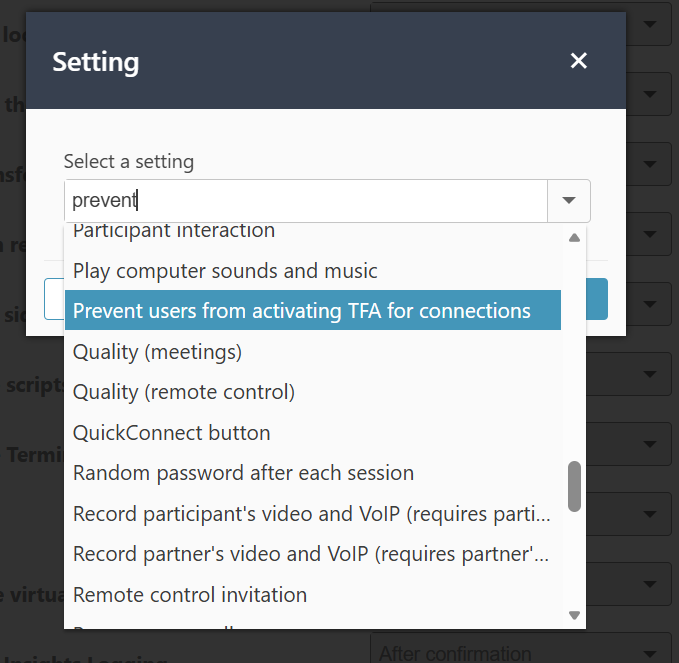Image resolution: width=679 pixels, height=663 pixels.
Task: Select Quality (meetings) from list
Action: click(x=157, y=352)
